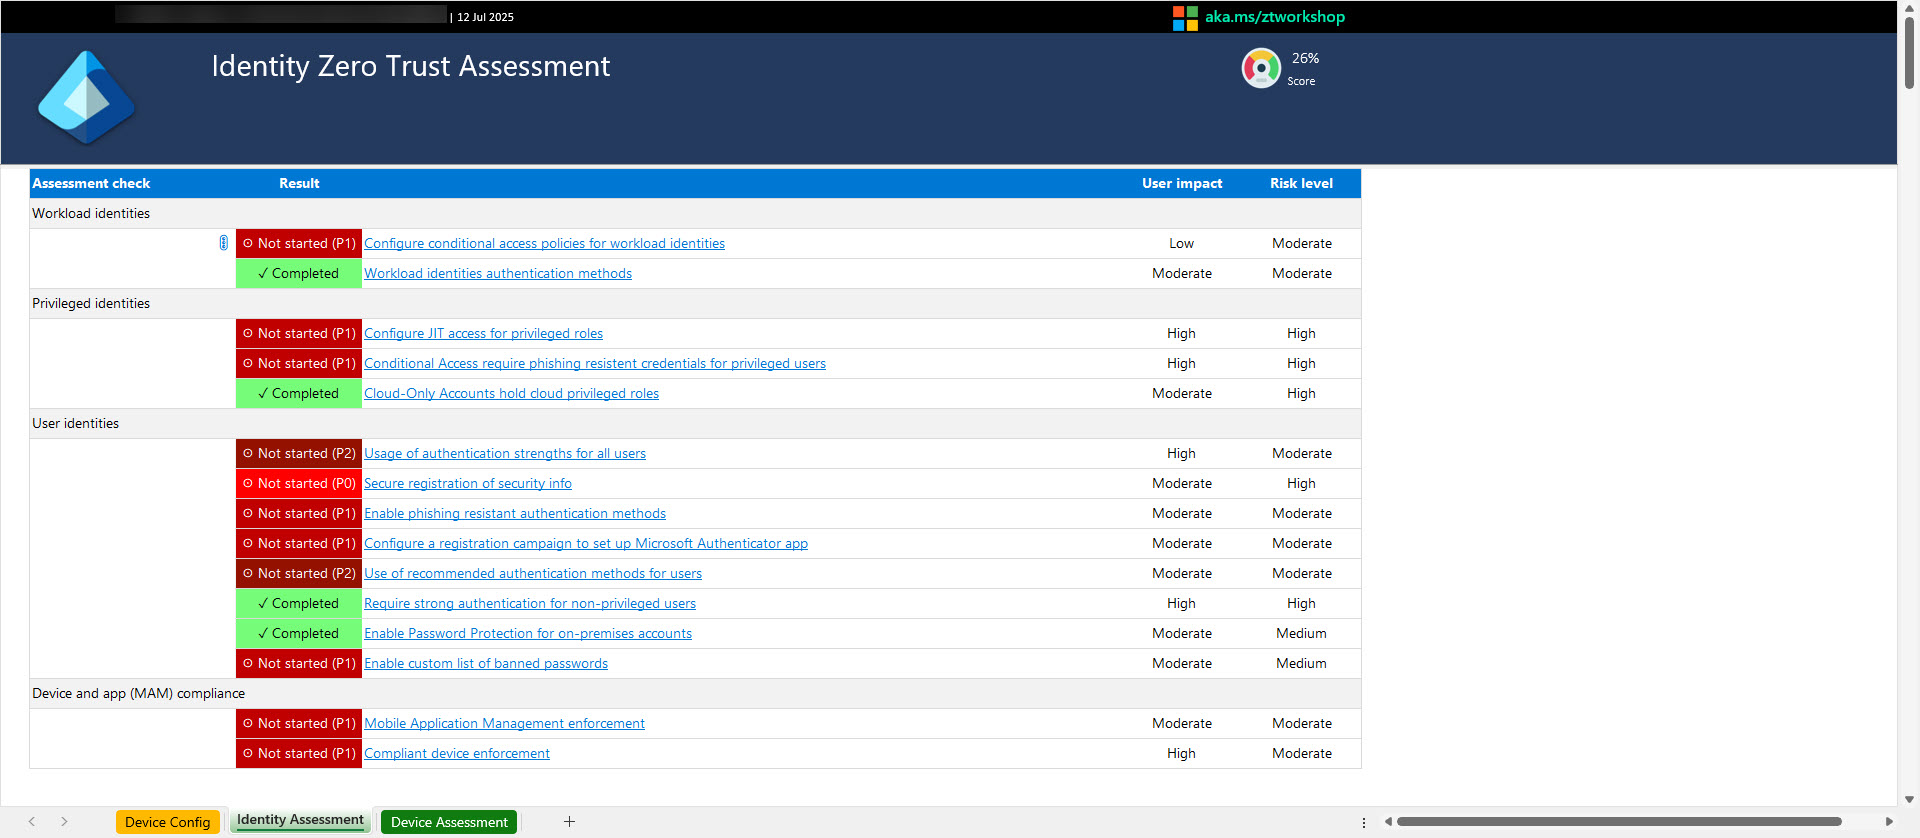
Task: Open Configure conditional access policies for workload identities
Action: point(544,243)
